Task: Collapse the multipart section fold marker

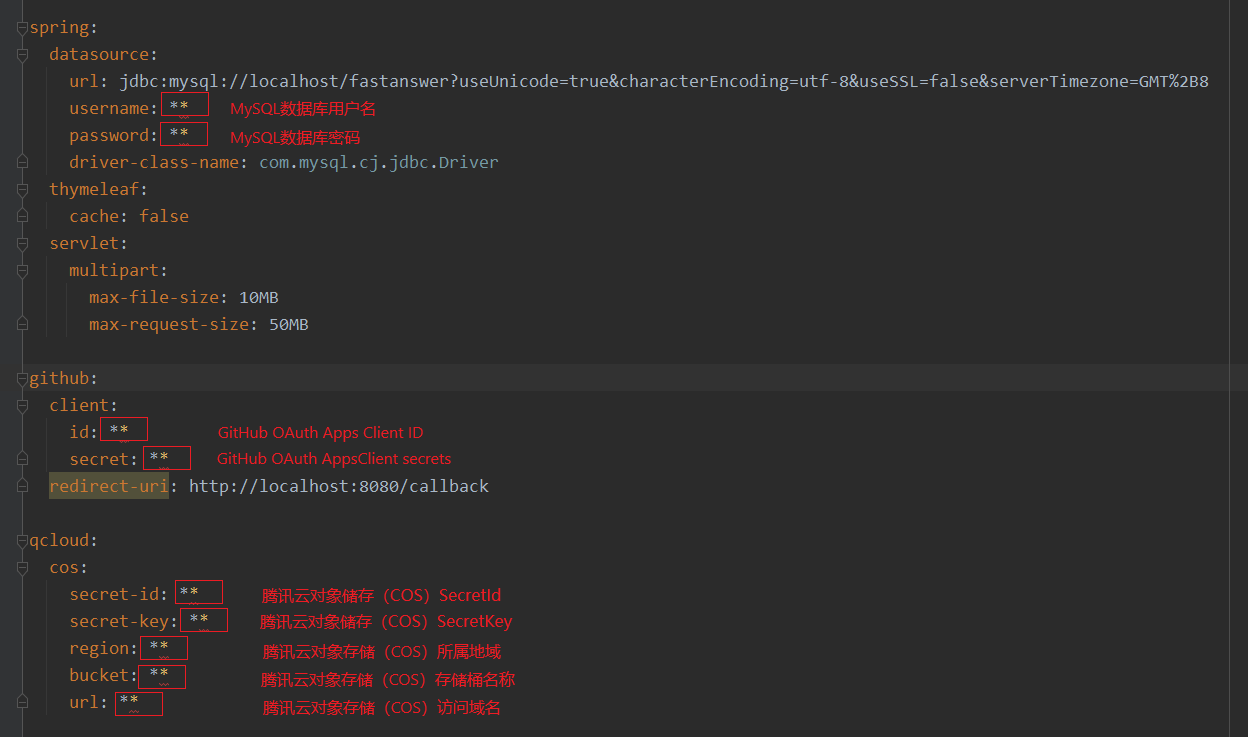Action: [22, 271]
